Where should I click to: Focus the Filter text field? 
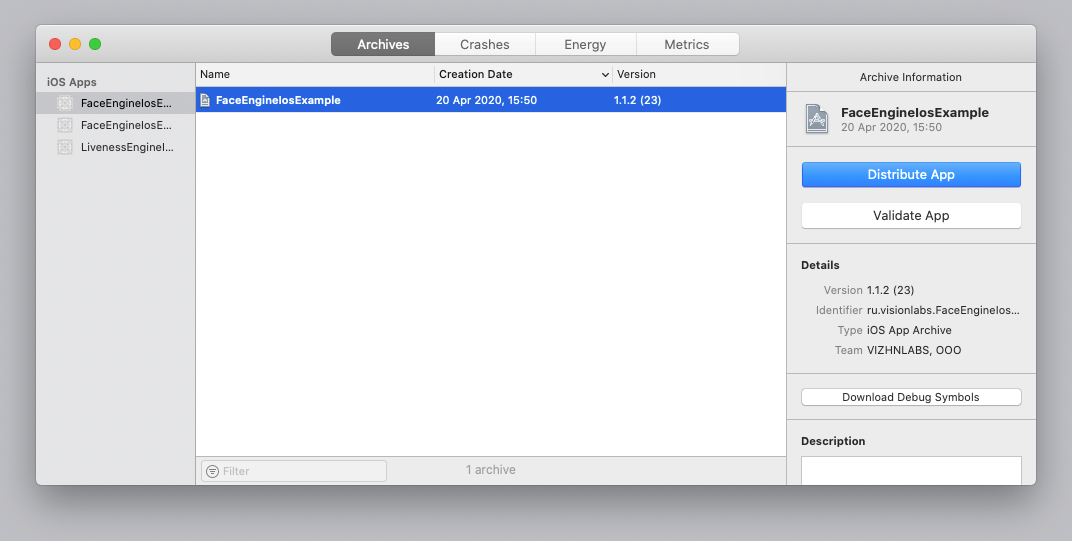[x=300, y=471]
